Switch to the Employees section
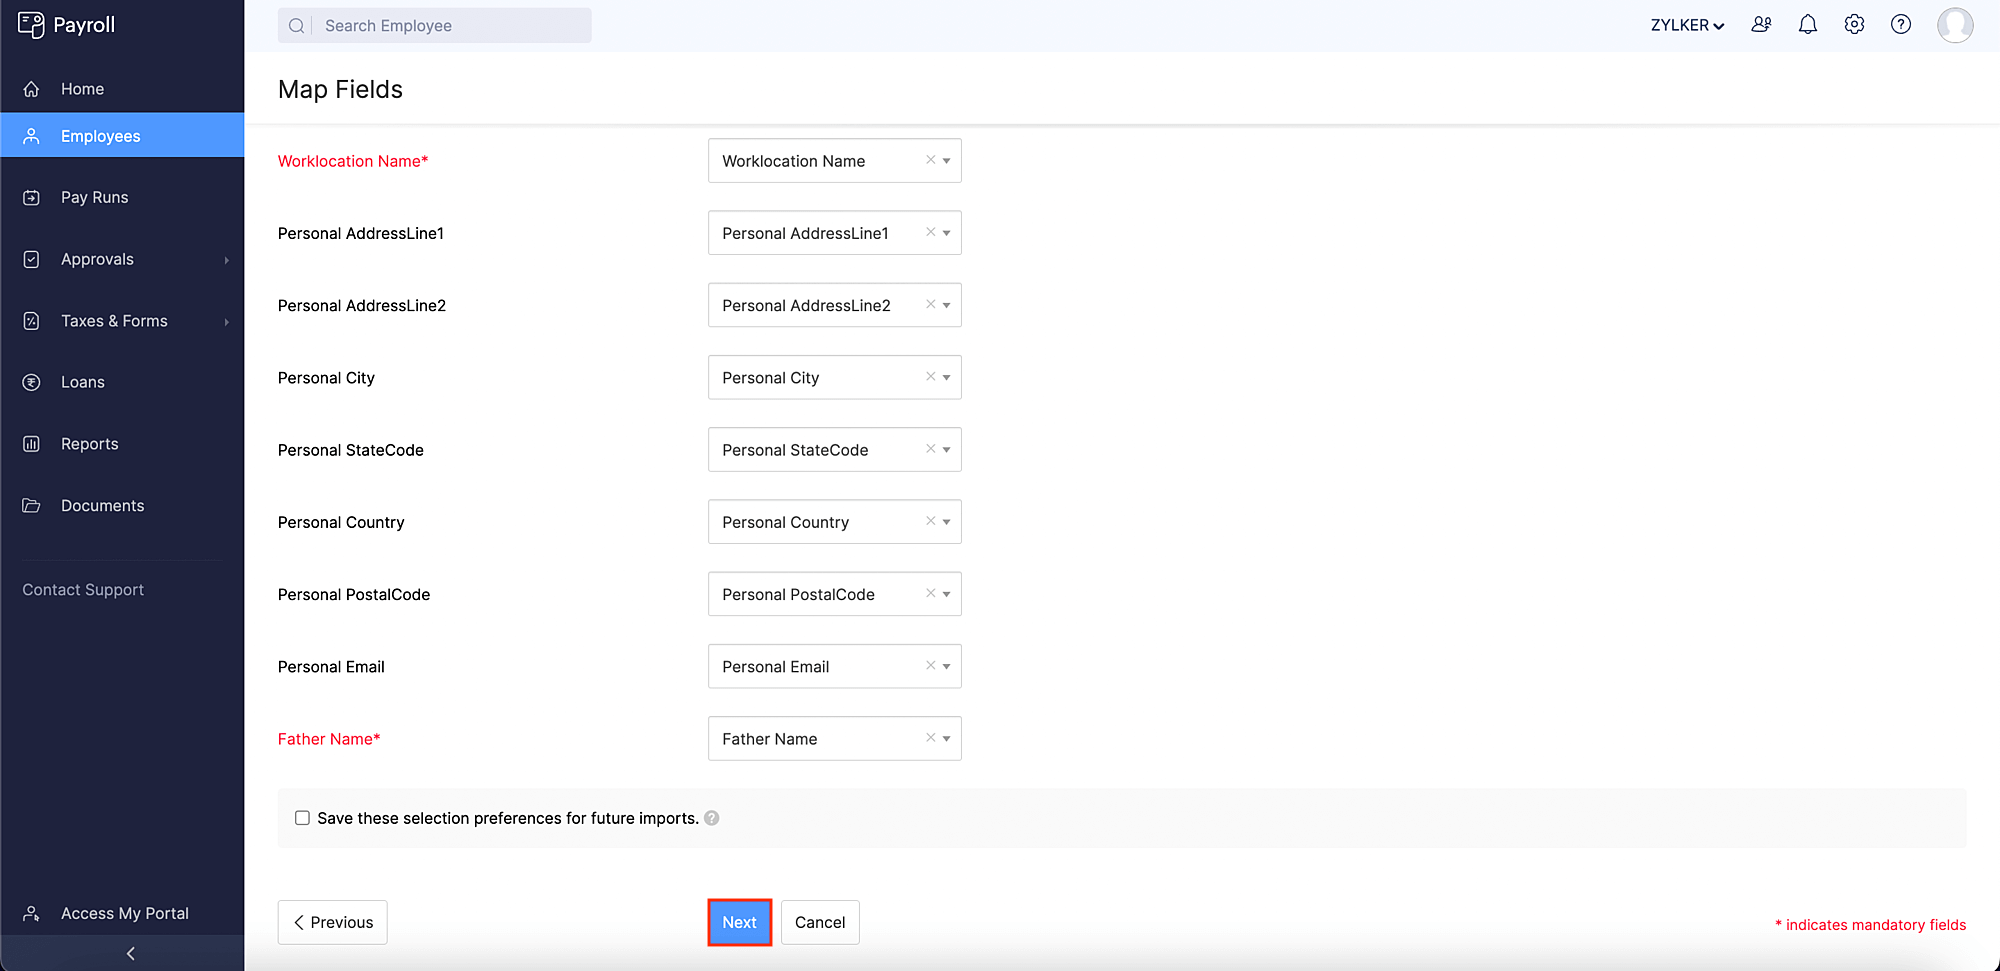Viewport: 2000px width, 971px height. (x=100, y=135)
